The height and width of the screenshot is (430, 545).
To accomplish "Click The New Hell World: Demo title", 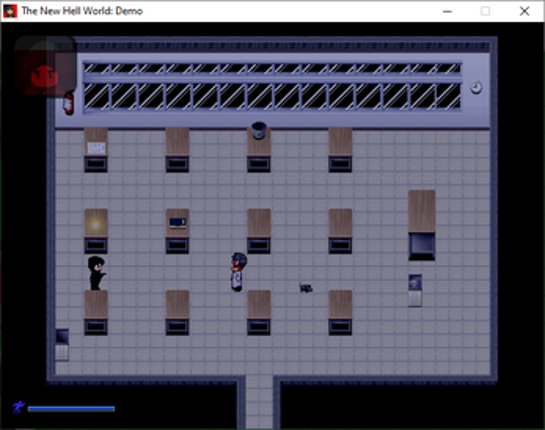I will point(82,11).
